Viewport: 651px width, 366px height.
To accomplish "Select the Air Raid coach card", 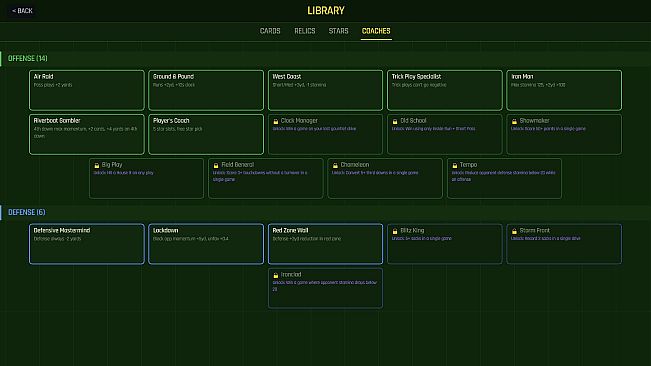I will pos(87,90).
